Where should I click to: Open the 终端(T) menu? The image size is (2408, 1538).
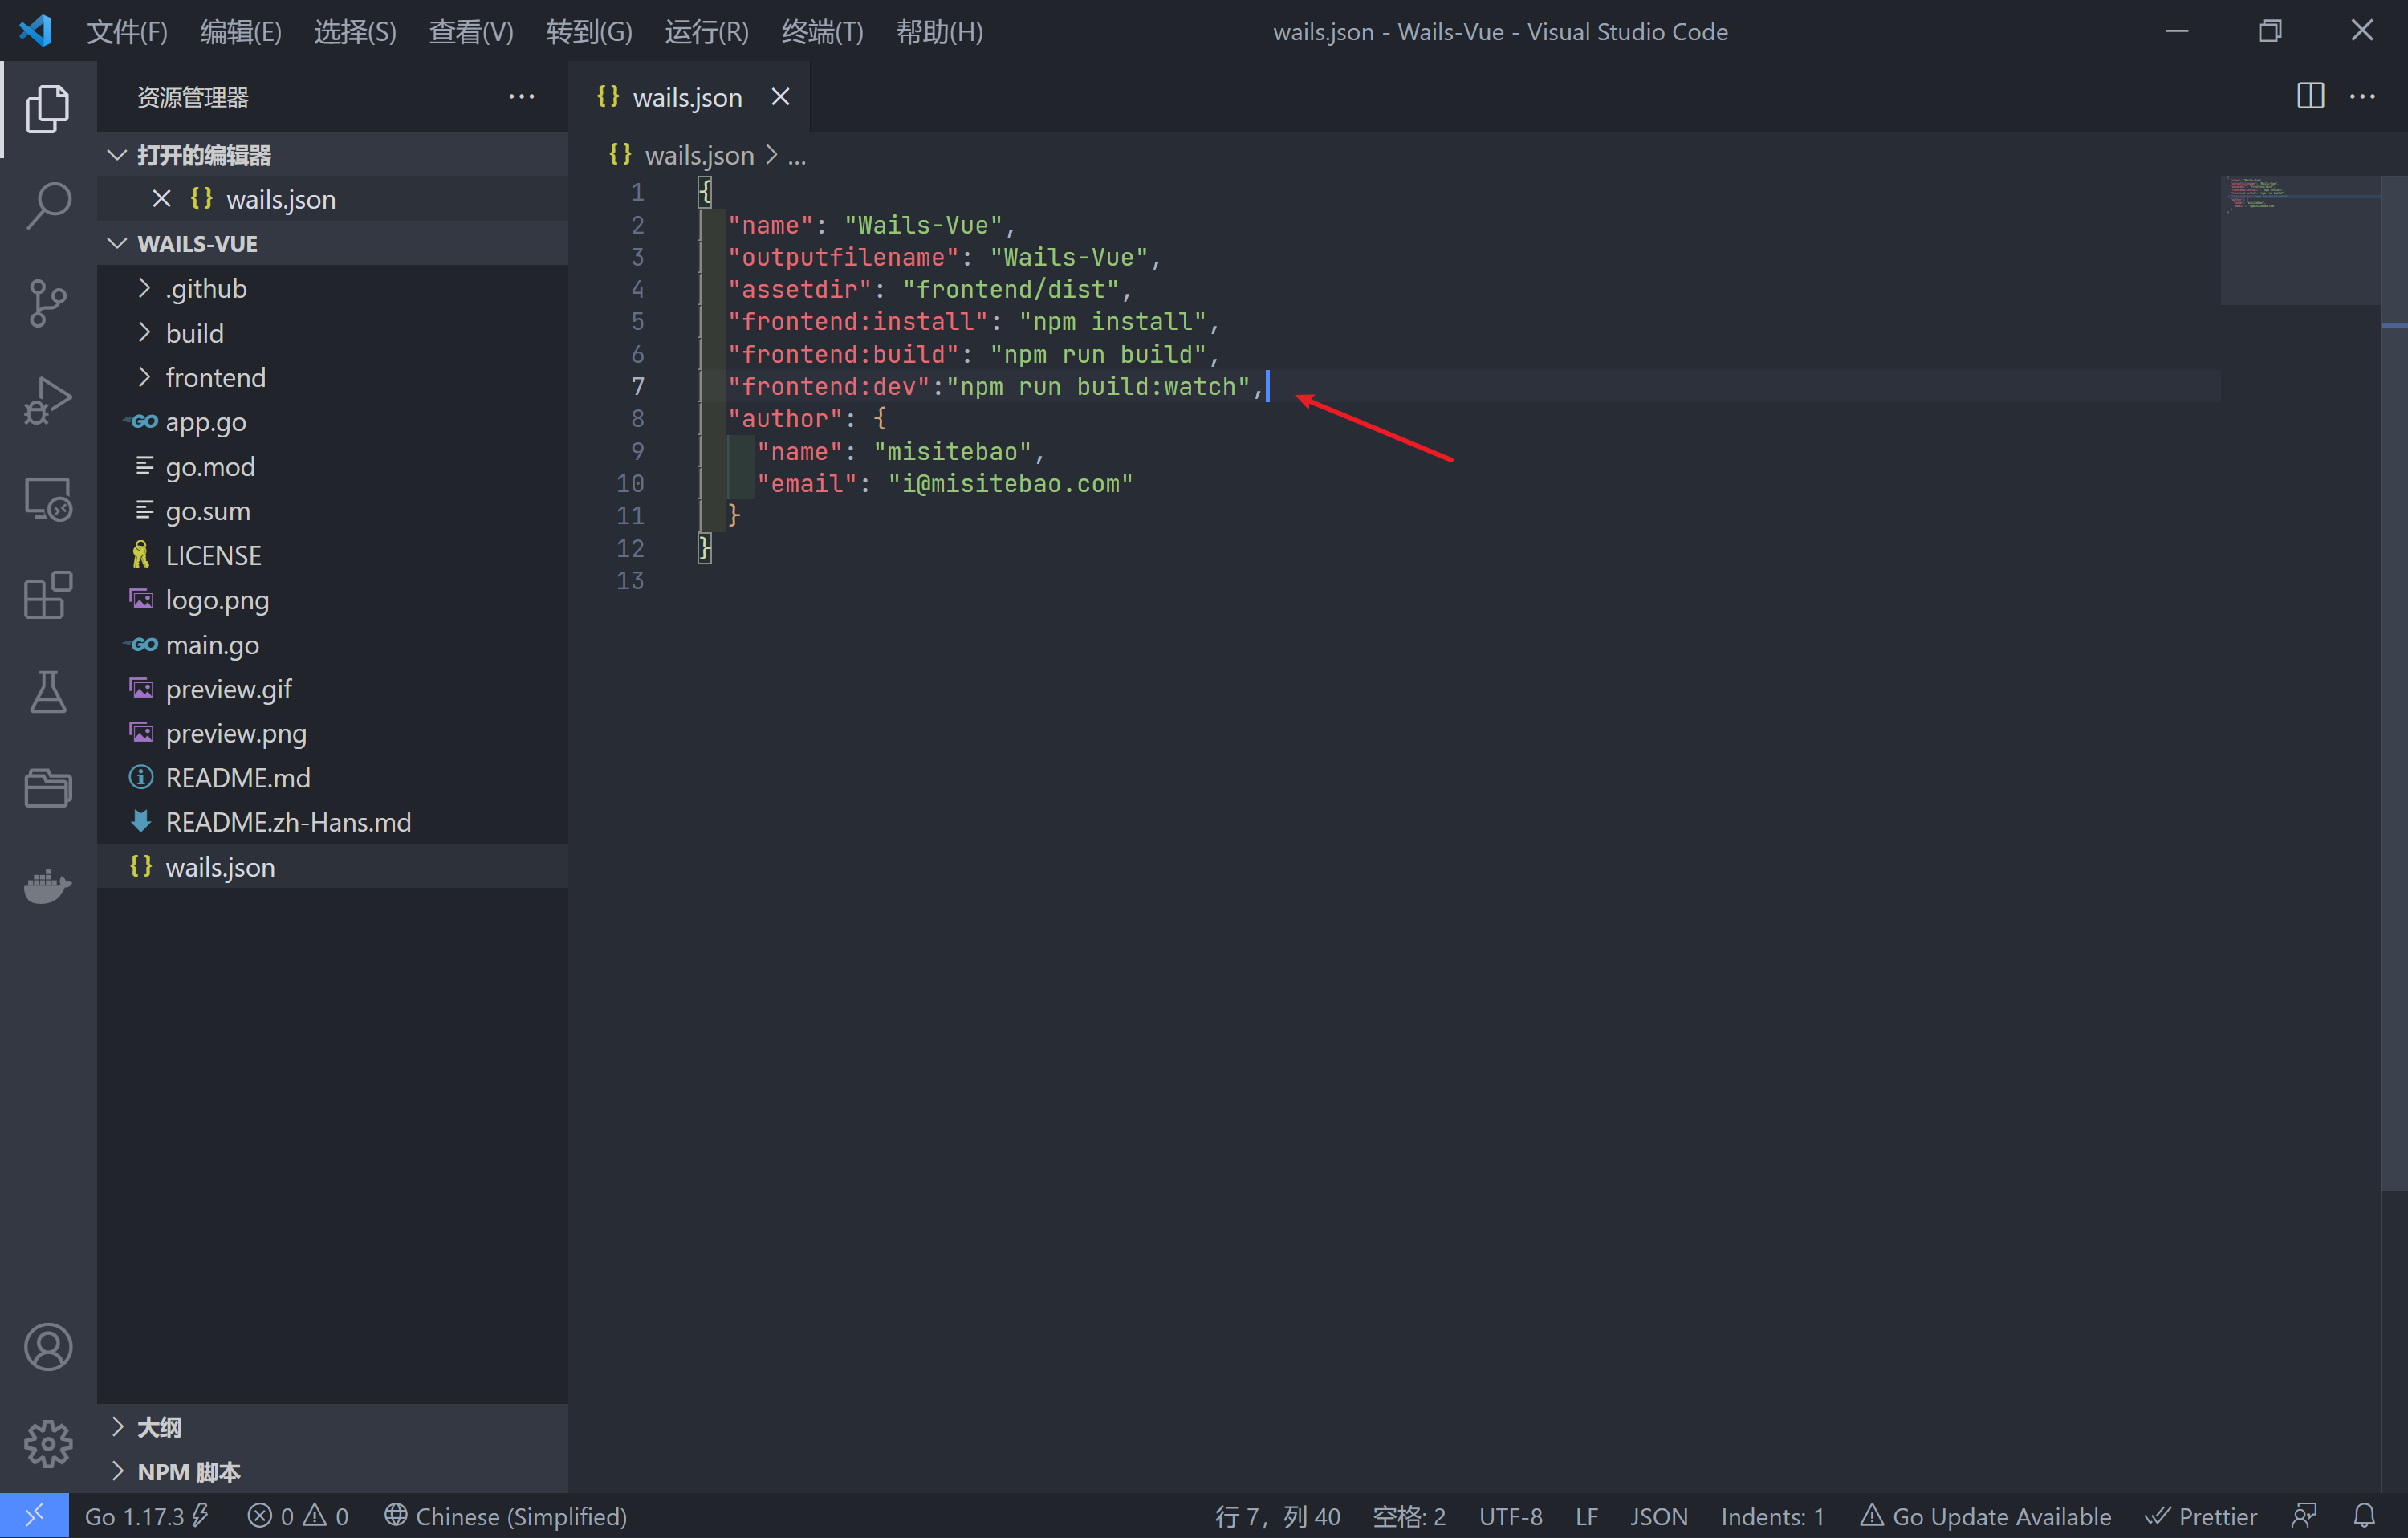(821, 31)
